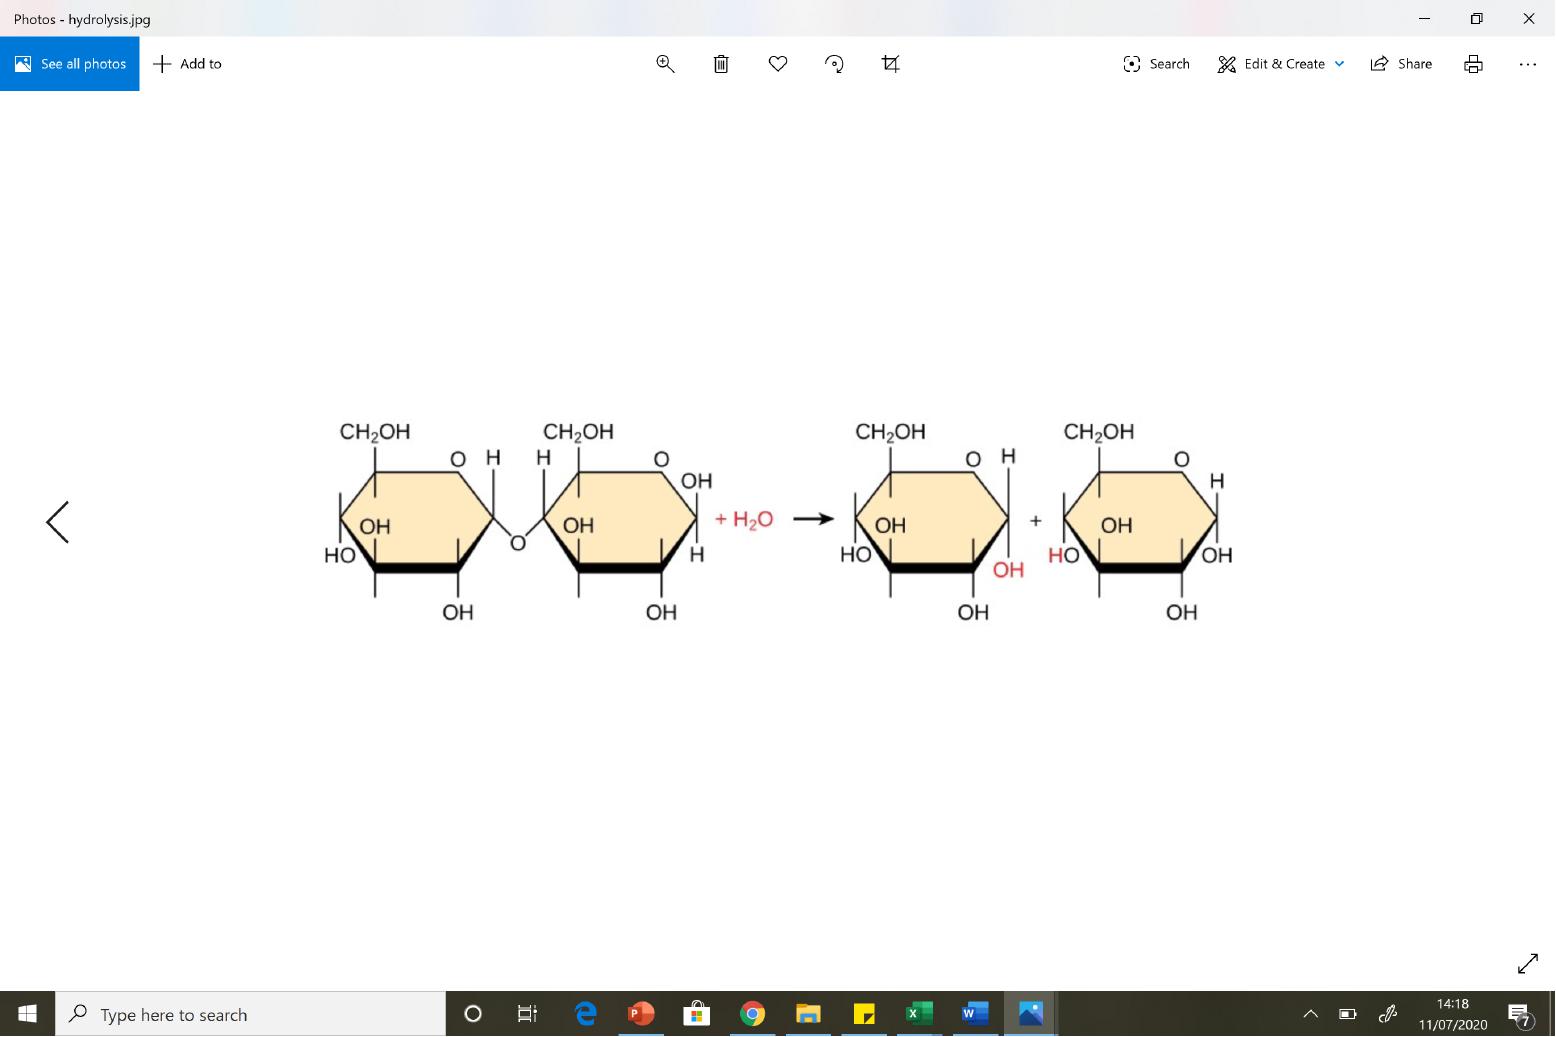Mark photo as favorite with heart icon

tap(778, 64)
